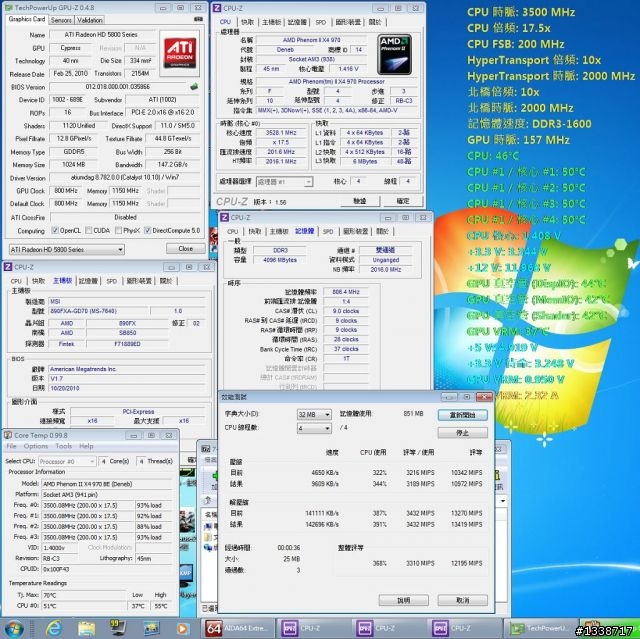Open Windows Explorer folder icon on taskbar
Screen dimensions: 640x639
86,629
